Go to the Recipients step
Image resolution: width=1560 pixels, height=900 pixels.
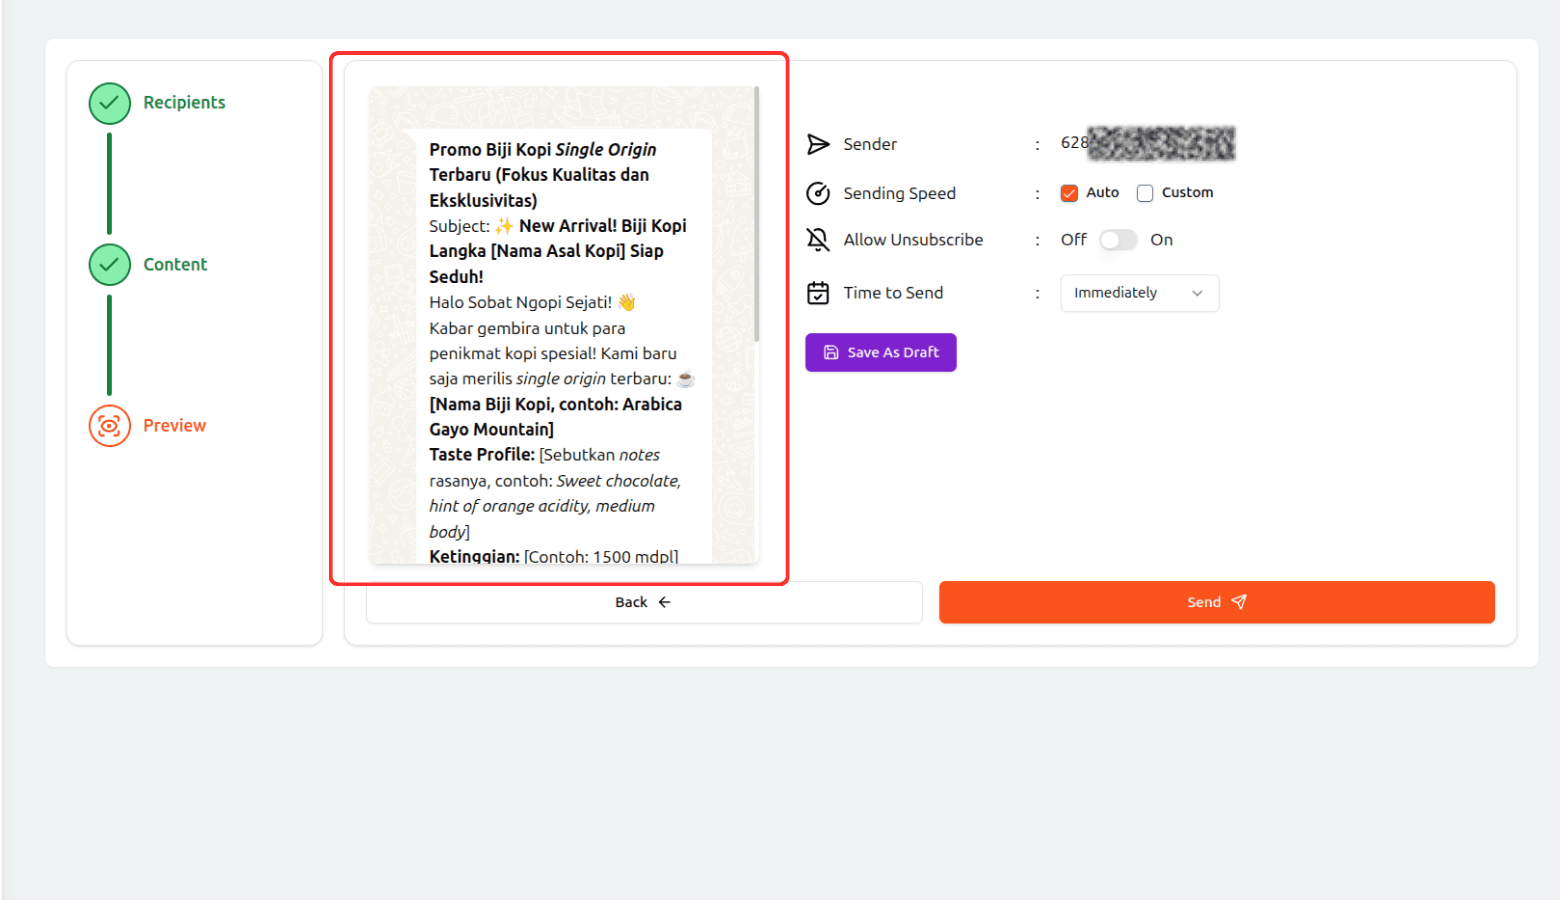(x=184, y=103)
